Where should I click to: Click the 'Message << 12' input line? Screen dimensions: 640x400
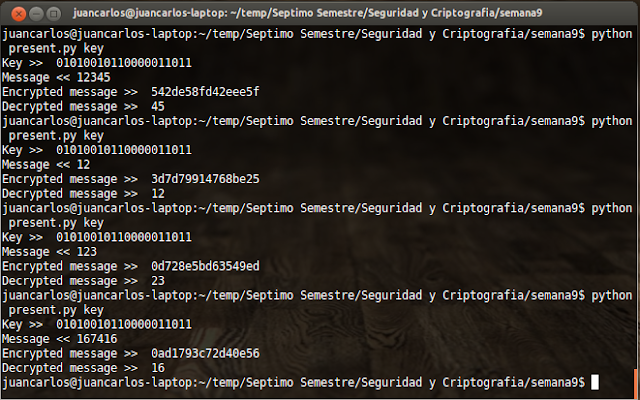[x=46, y=164]
